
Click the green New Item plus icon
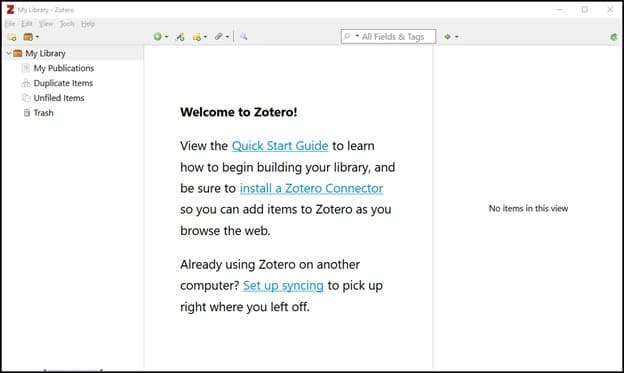pos(158,37)
